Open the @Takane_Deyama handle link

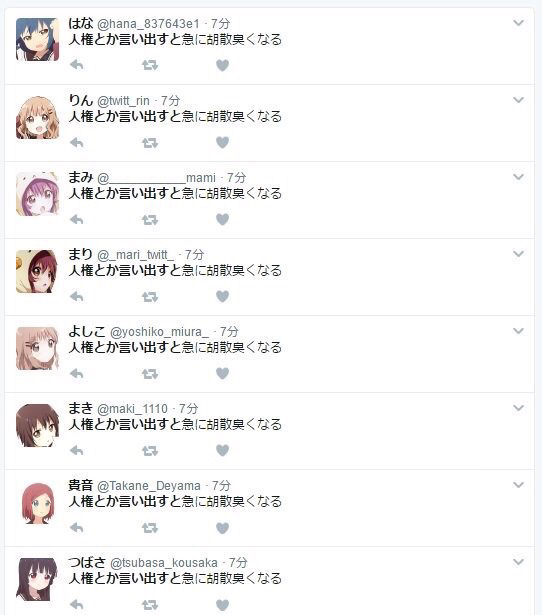[x=149, y=486]
